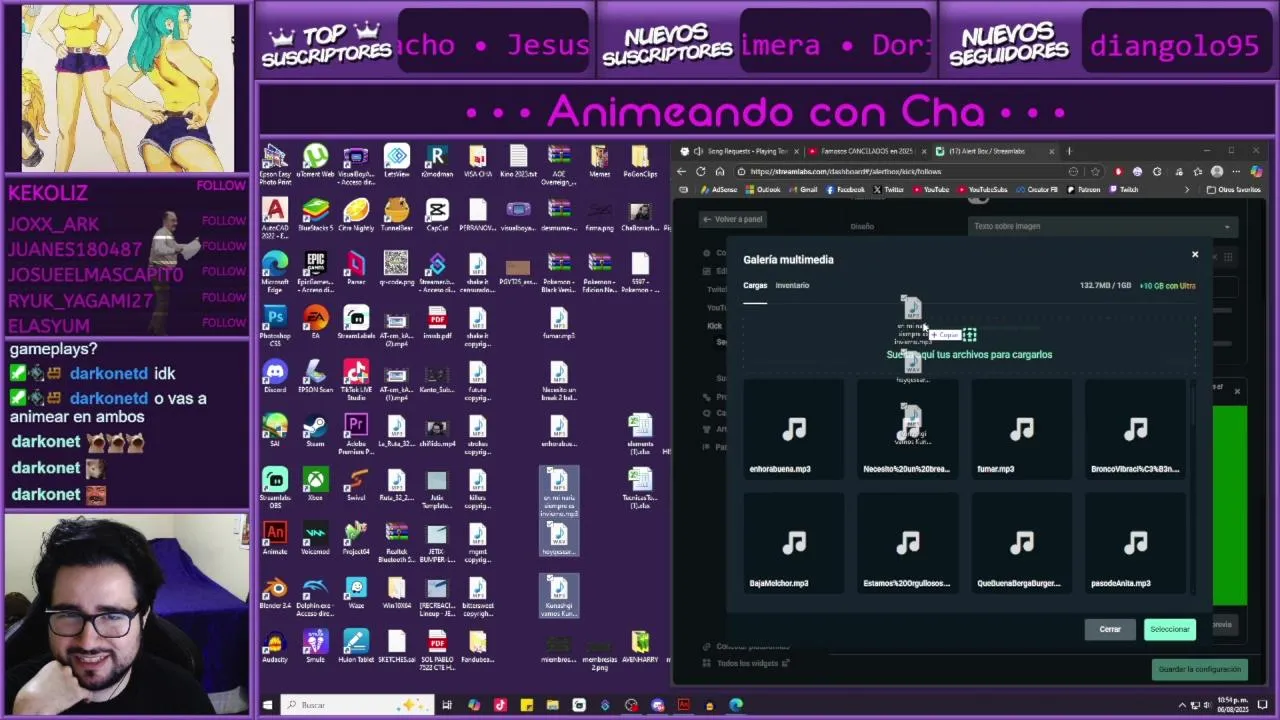Open the Windows Start menu
The width and height of the screenshot is (1280, 720).
click(267, 705)
